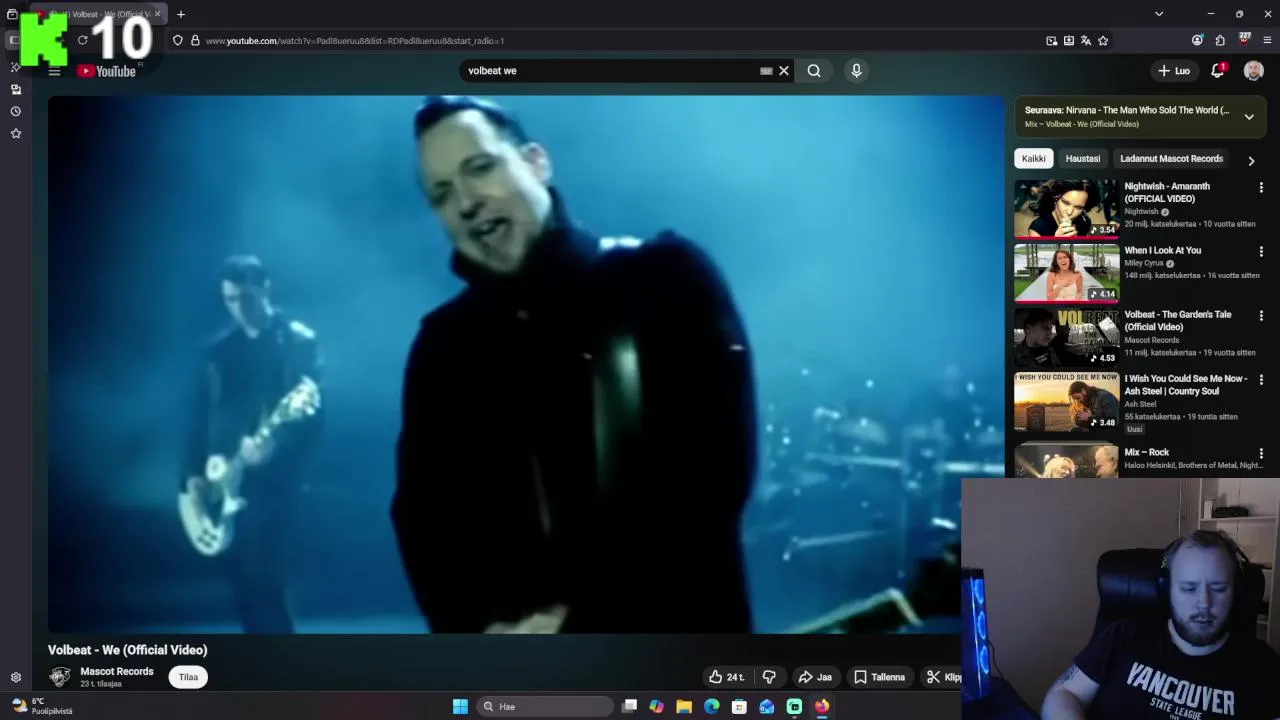Screen dimensions: 1280x720
Task: Click the ad blocker extension with 227 badge
Action: coord(1244,40)
